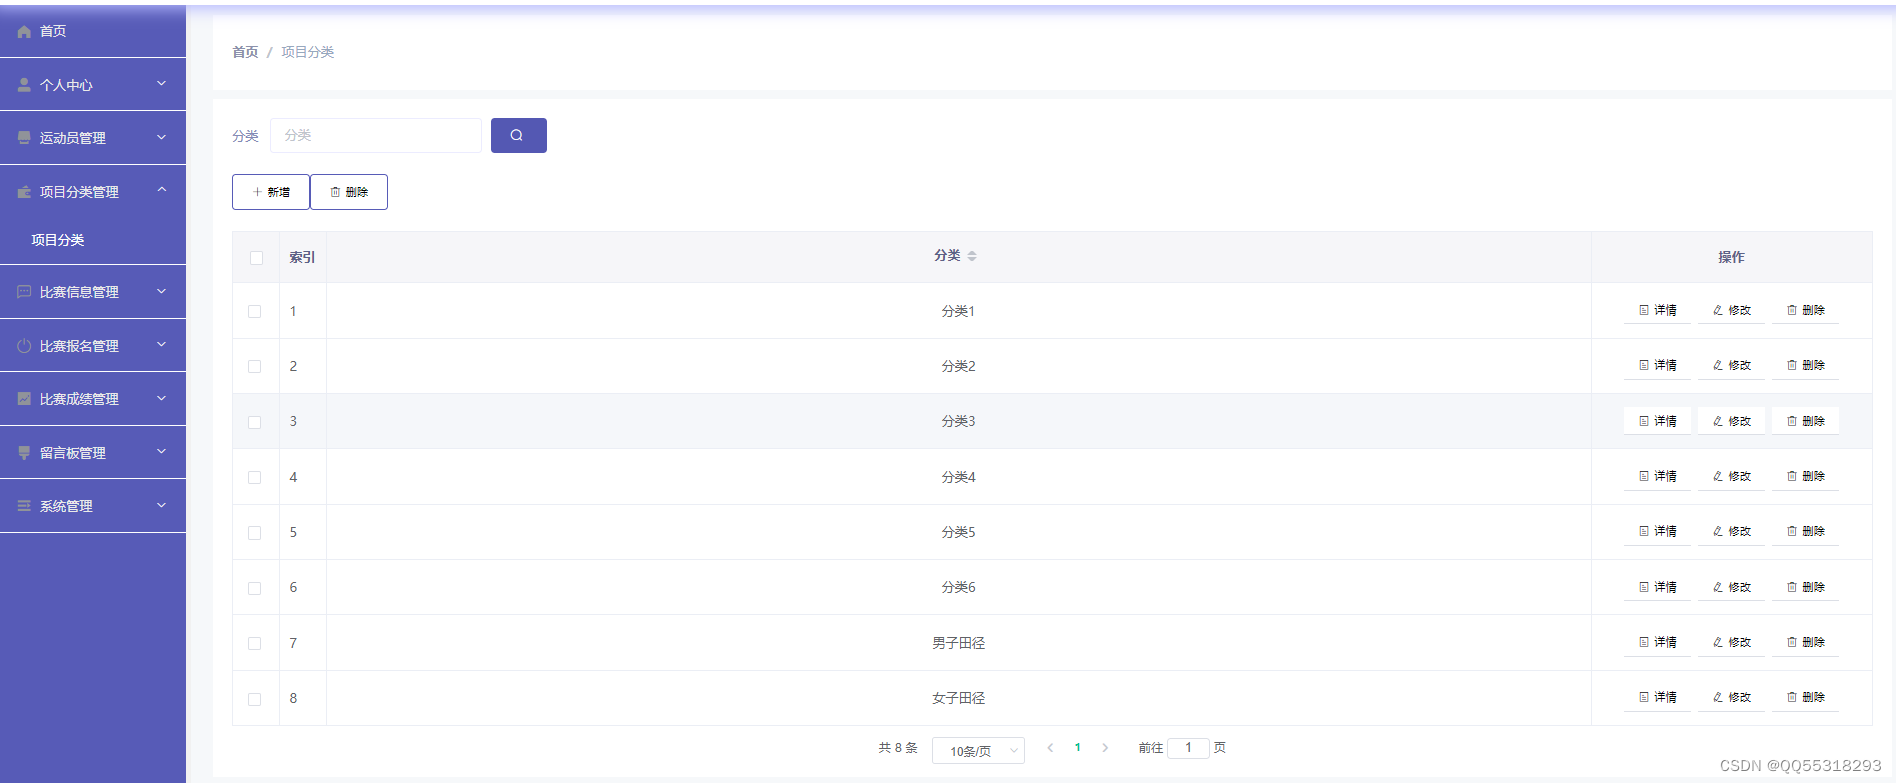Click 删除 for row 分类1
The width and height of the screenshot is (1896, 783).
click(x=1805, y=310)
